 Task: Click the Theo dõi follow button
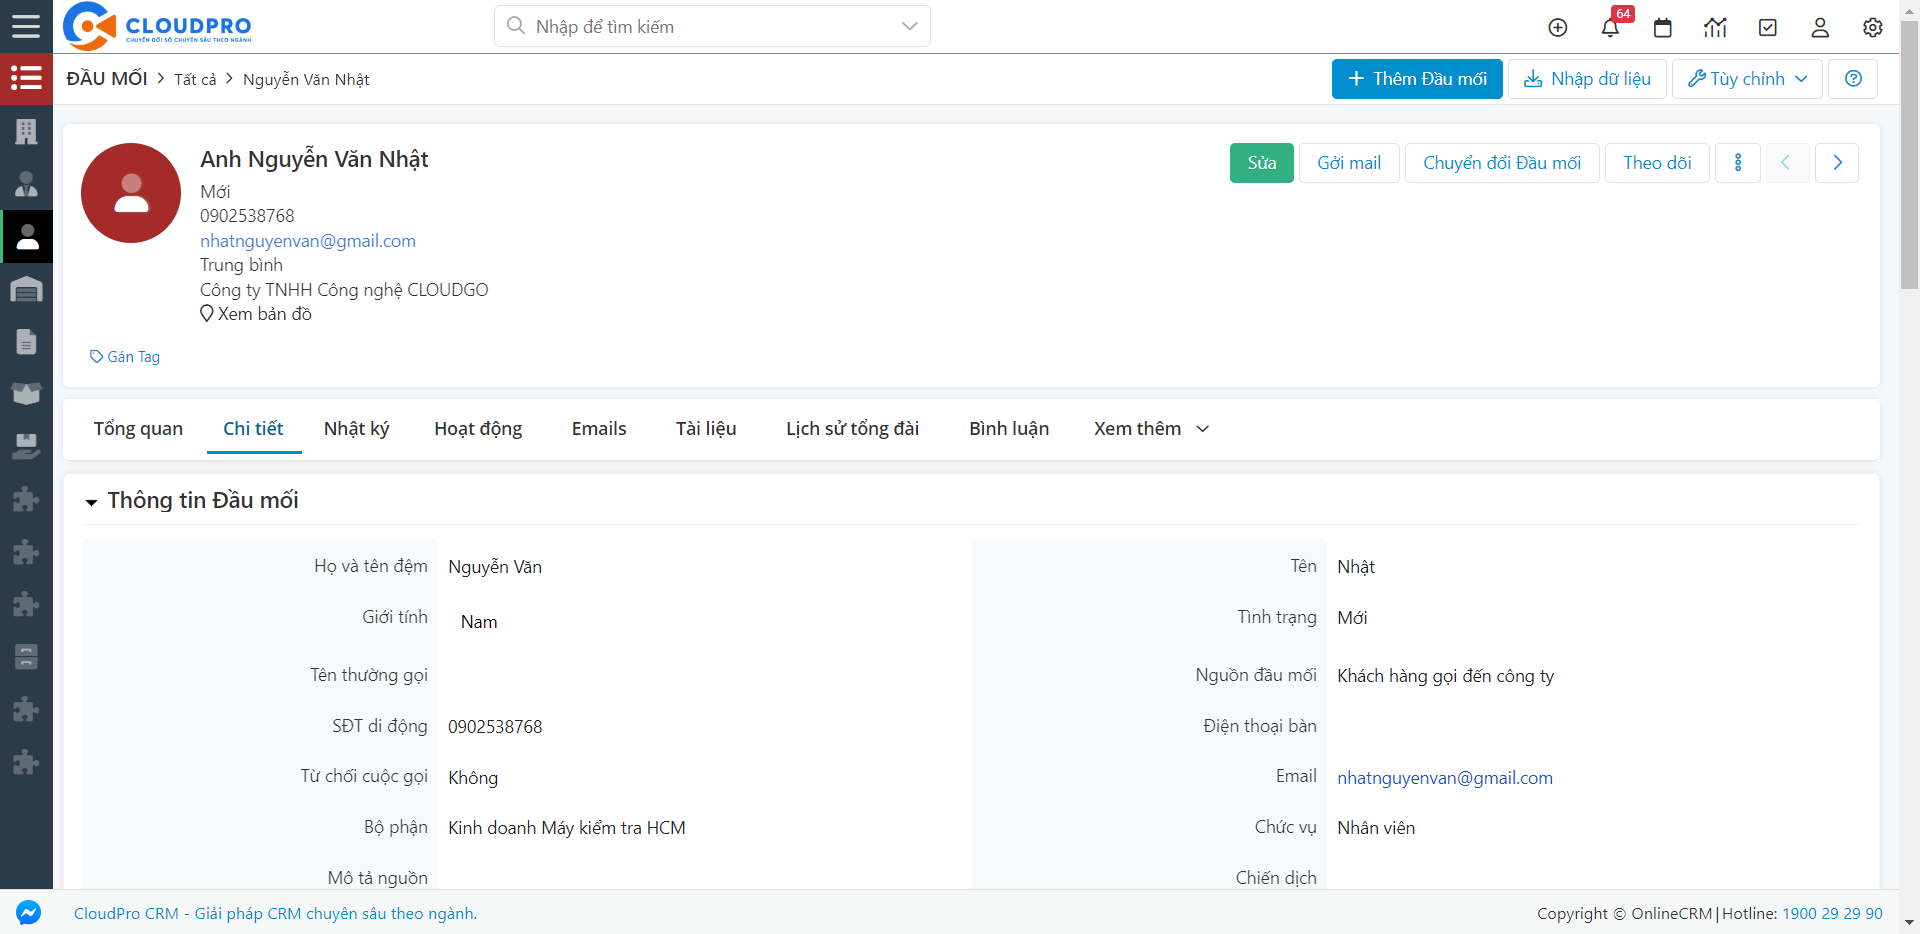coord(1657,163)
